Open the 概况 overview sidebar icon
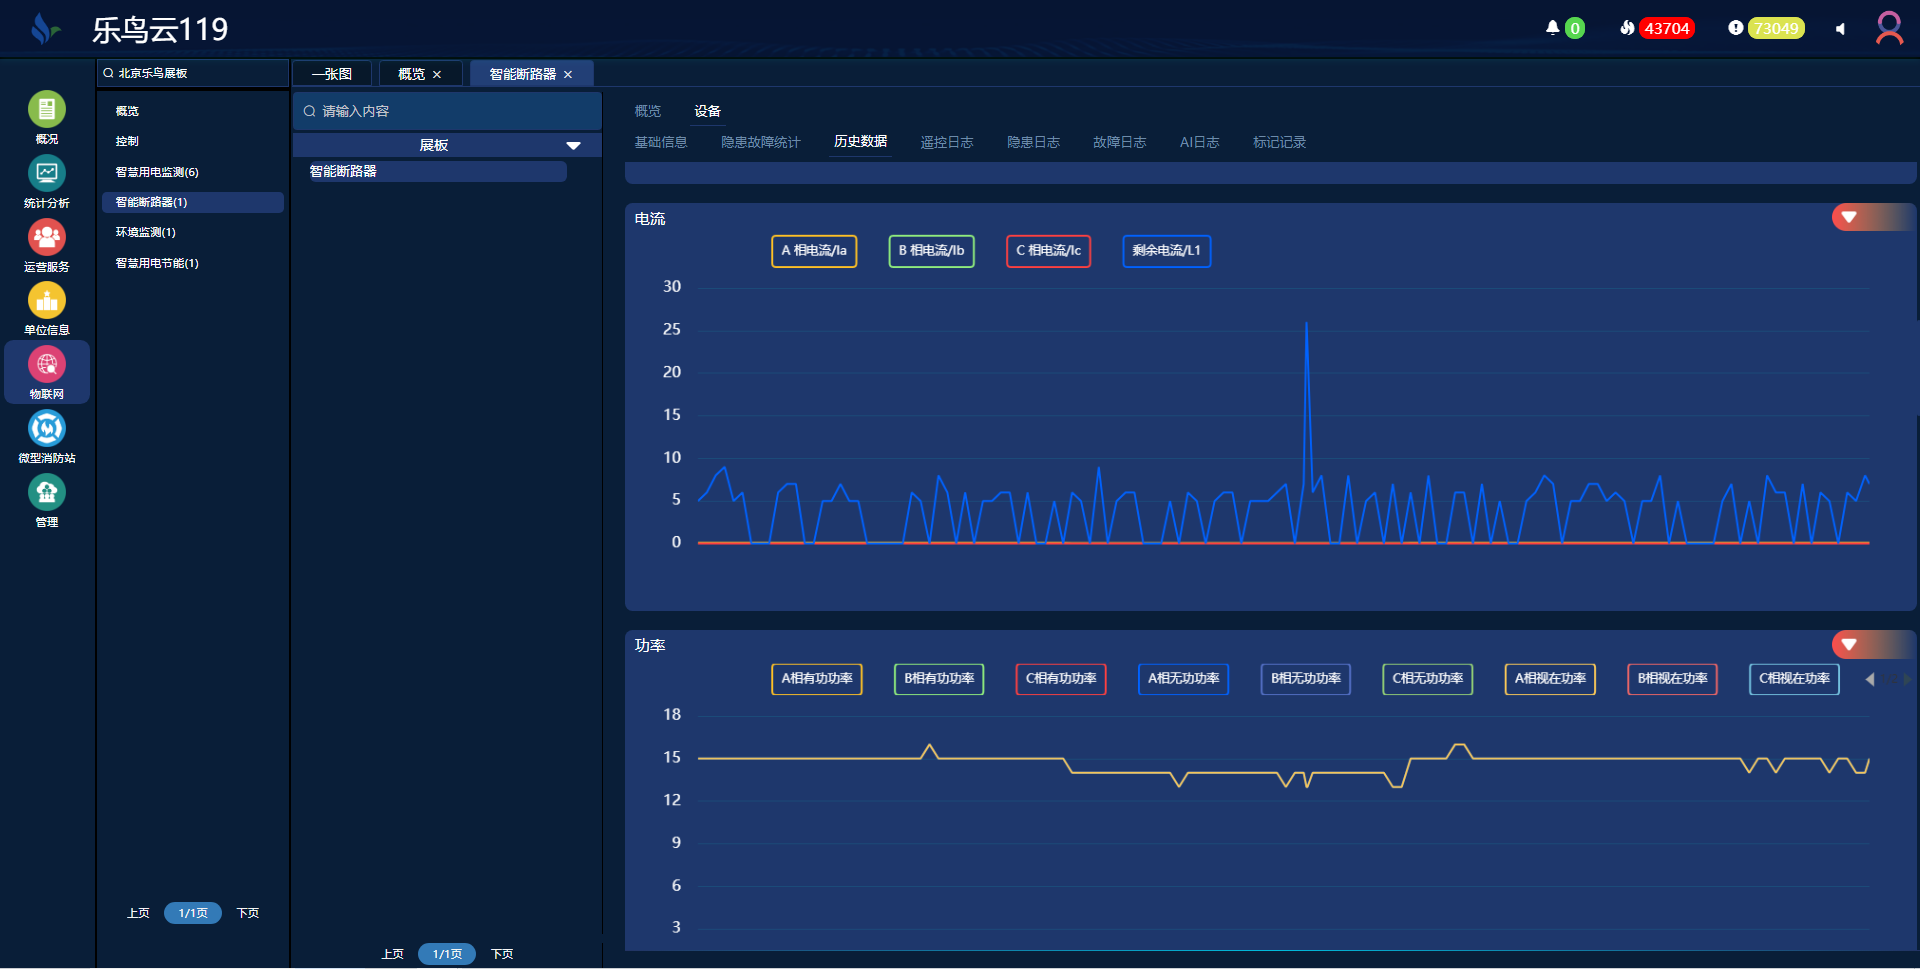 pos(46,110)
